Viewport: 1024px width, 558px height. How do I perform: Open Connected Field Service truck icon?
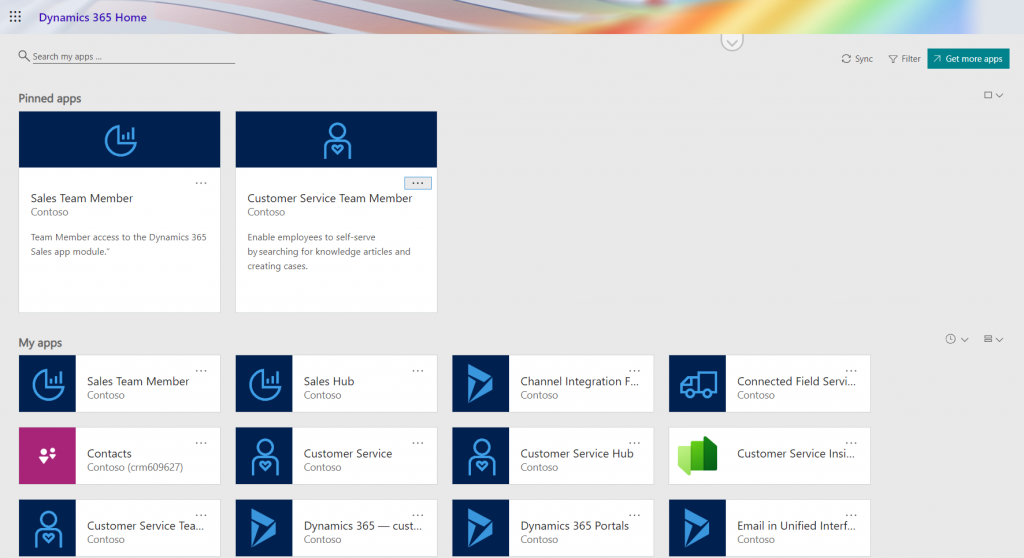point(697,384)
